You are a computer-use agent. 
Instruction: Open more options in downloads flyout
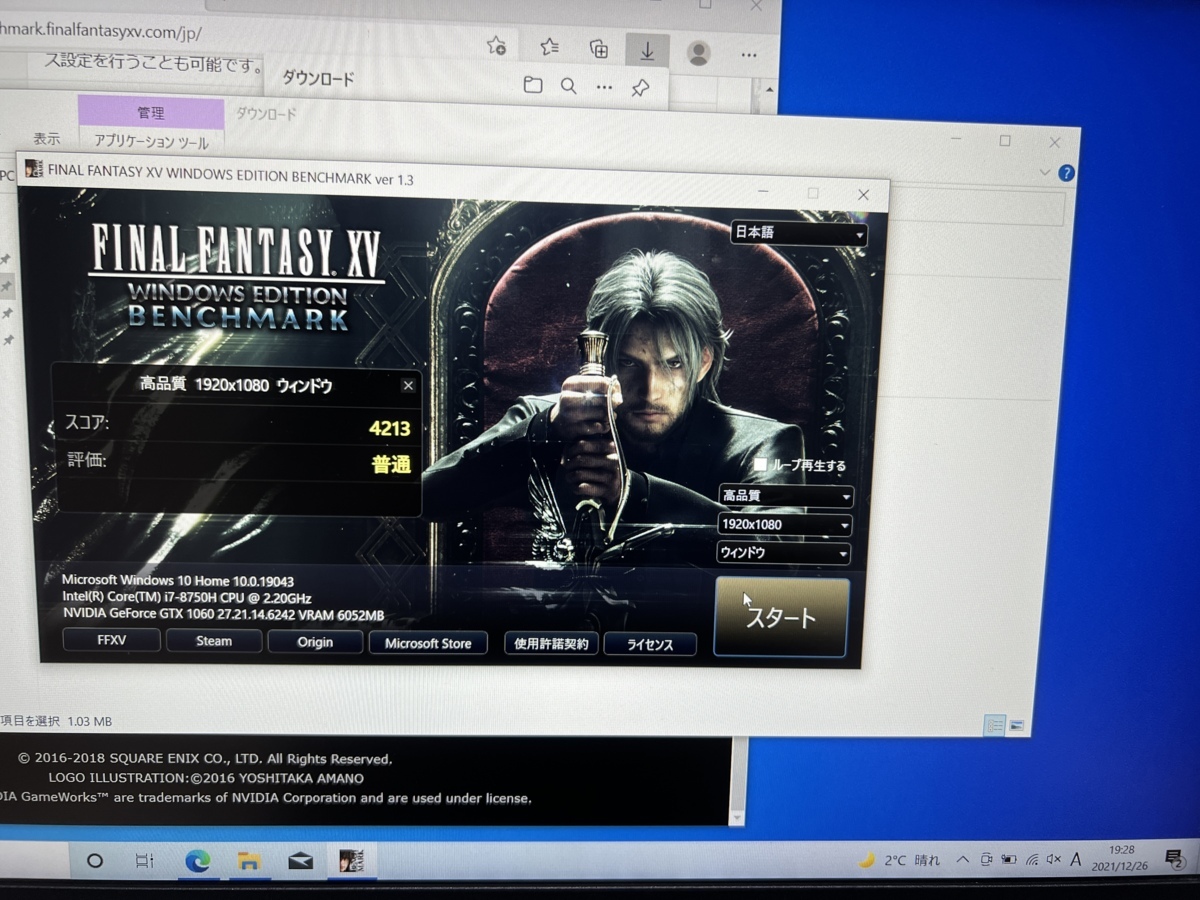[604, 87]
